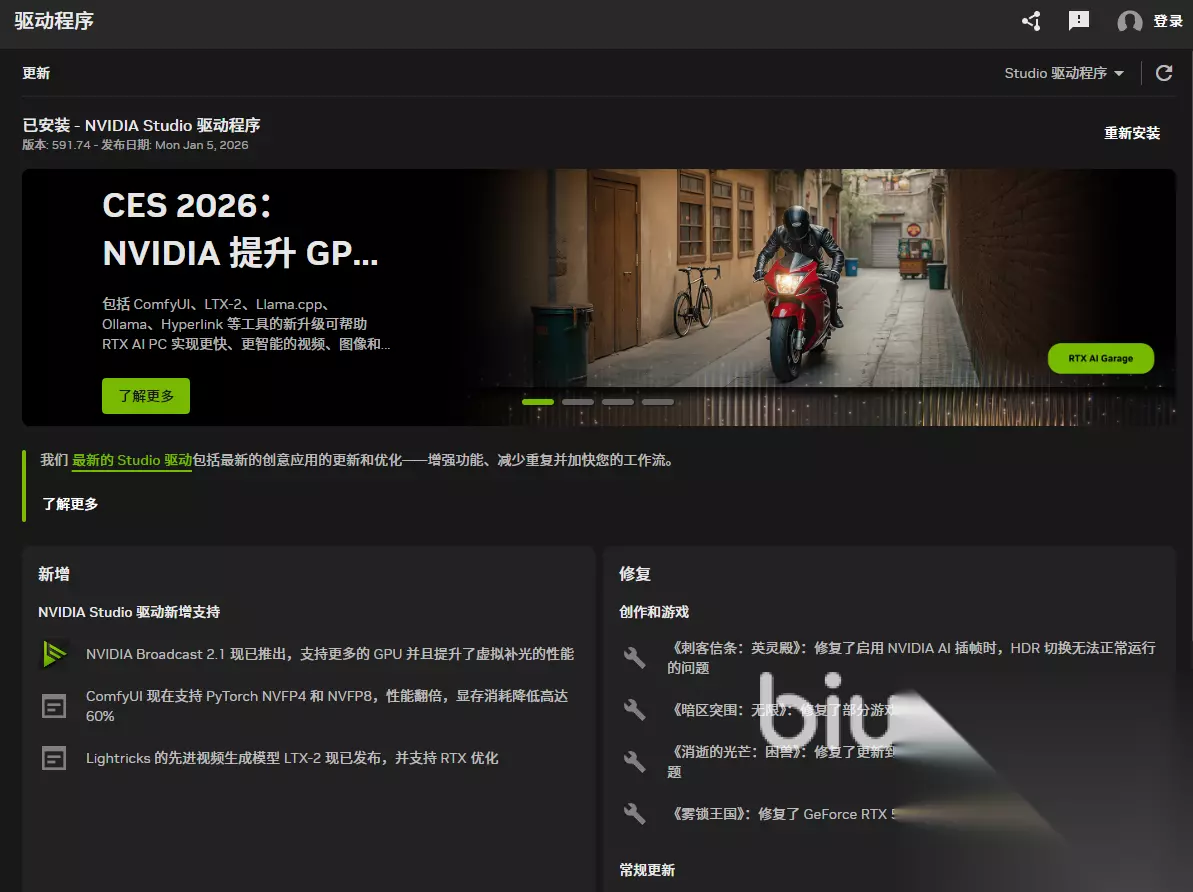1193x892 pixels.
Task: Click the 修复 panel heading
Action: tap(635, 574)
